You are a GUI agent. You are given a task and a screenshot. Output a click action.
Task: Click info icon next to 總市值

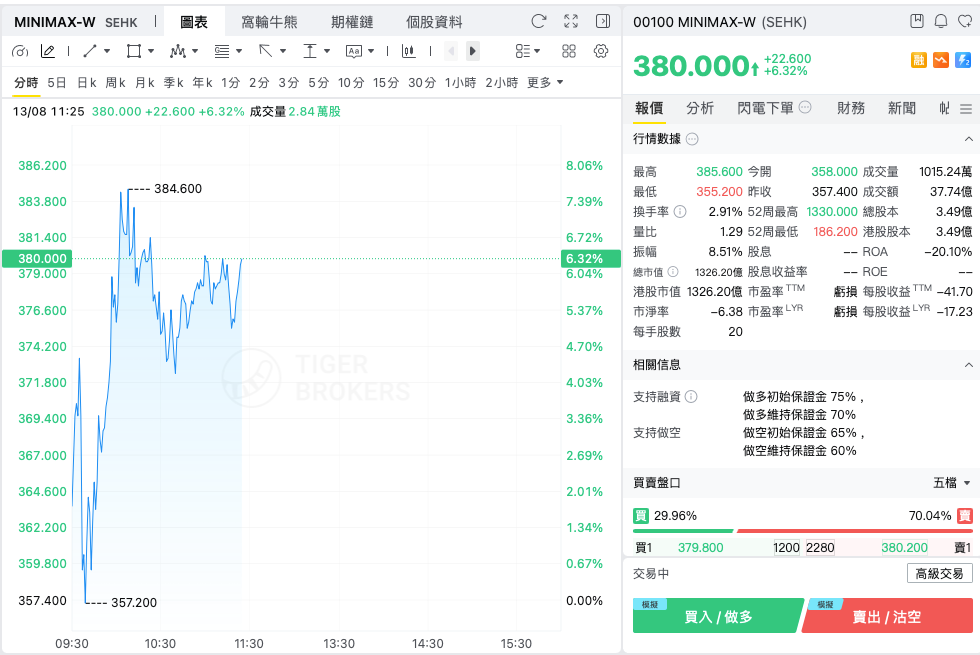(x=672, y=271)
